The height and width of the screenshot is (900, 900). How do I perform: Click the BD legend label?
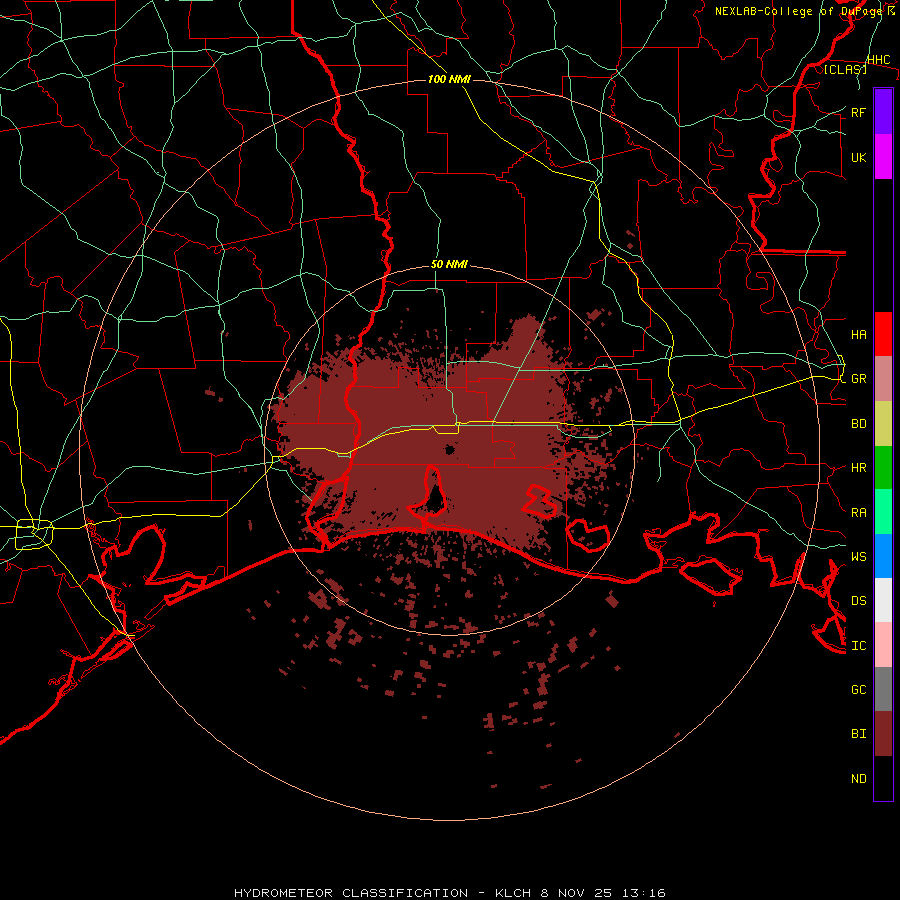click(x=859, y=424)
